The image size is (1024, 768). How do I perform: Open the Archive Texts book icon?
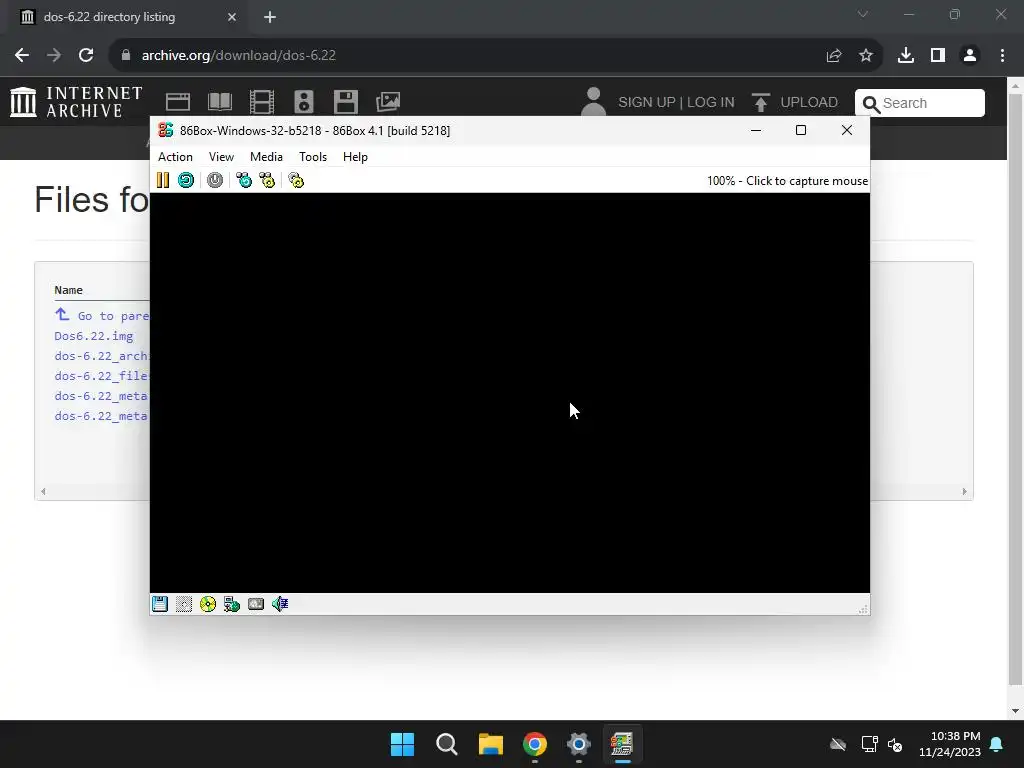pyautogui.click(x=219, y=102)
